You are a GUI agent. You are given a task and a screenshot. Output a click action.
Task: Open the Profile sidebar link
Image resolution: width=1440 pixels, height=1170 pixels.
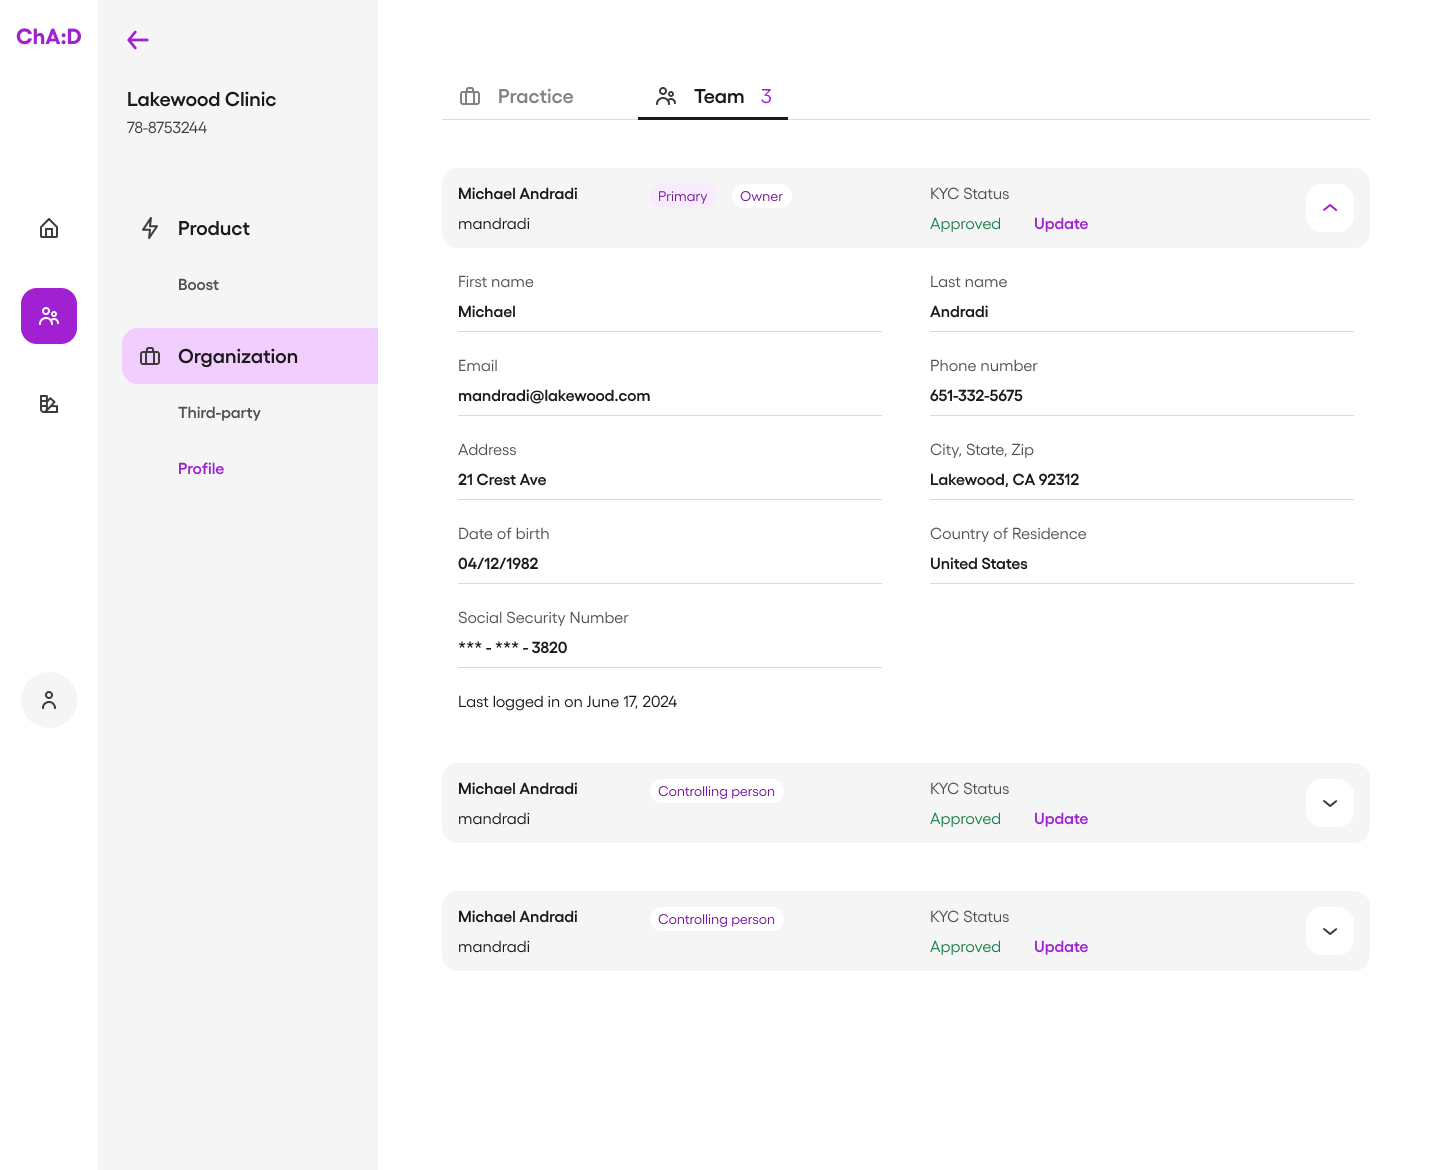pos(201,469)
